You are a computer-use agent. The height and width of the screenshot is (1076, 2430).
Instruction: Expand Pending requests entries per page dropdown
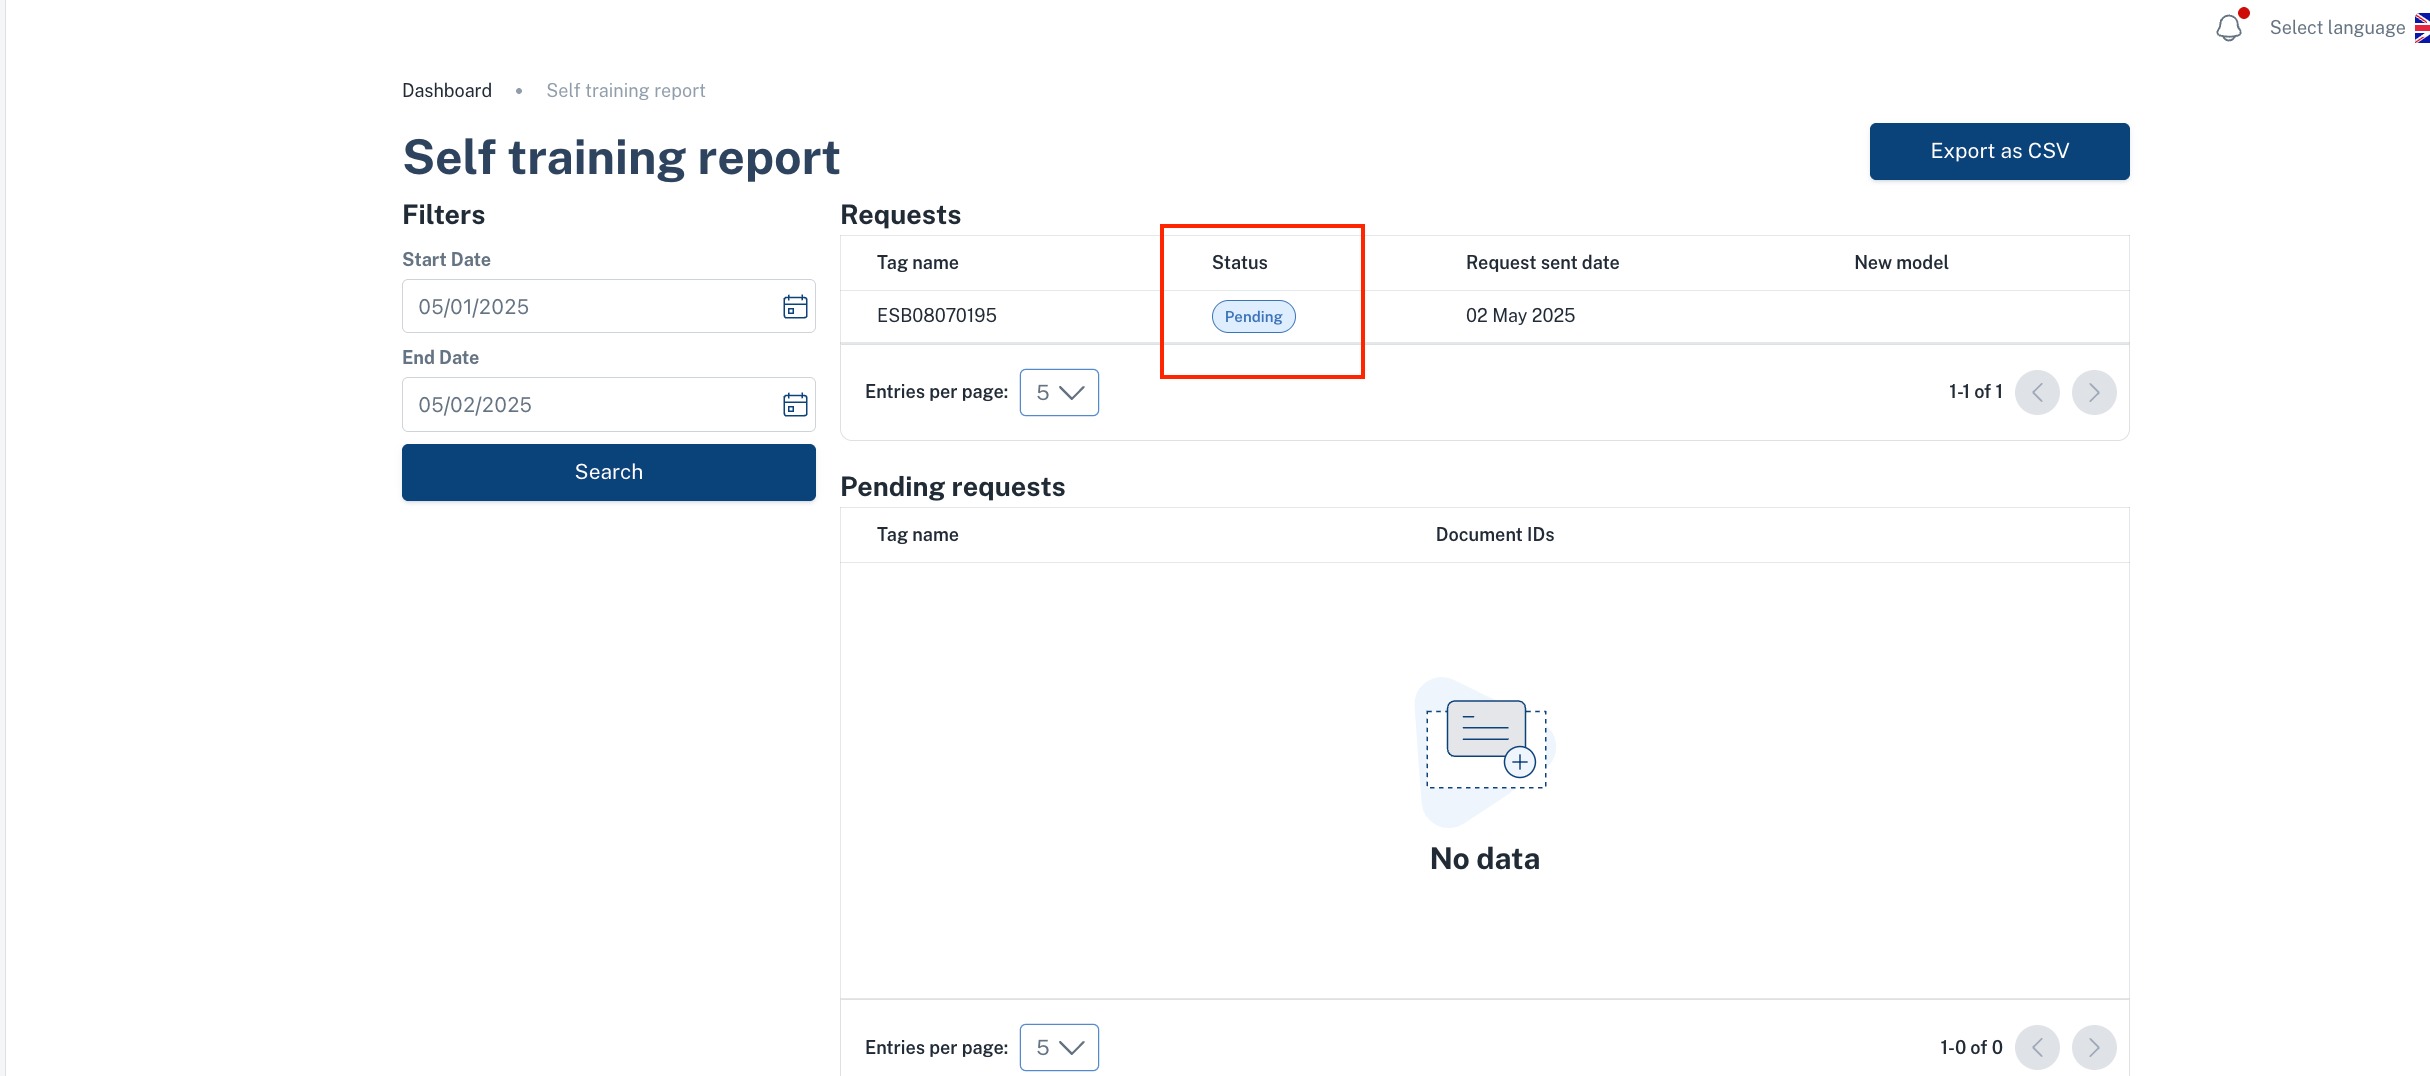(x=1059, y=1047)
